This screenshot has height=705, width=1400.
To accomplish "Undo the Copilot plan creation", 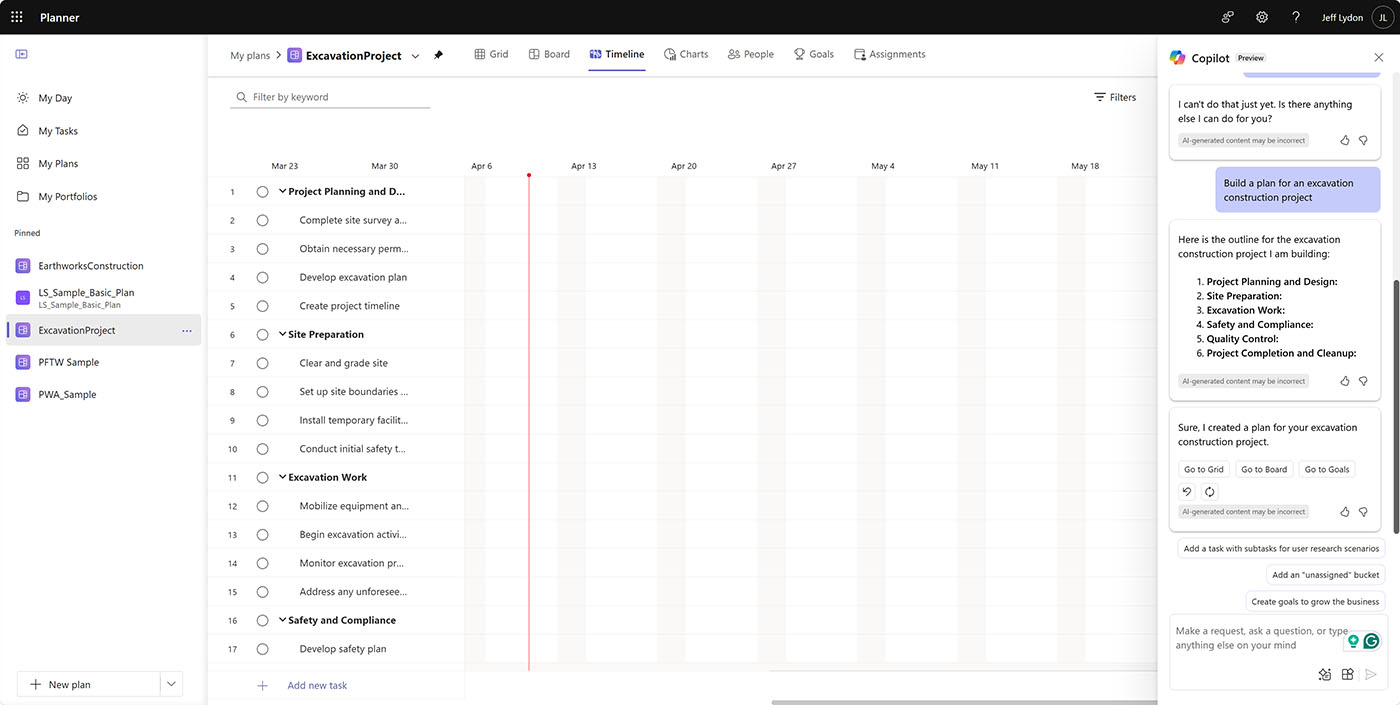I will pos(1187,491).
